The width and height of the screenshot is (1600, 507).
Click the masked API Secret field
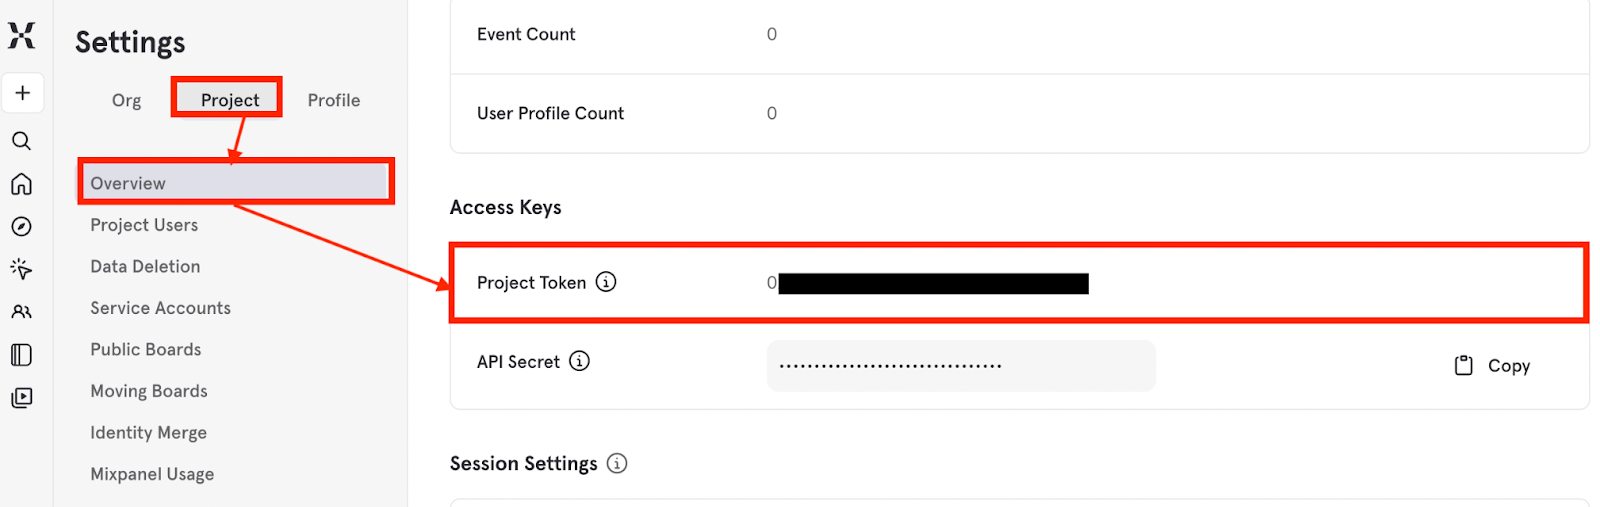(960, 366)
